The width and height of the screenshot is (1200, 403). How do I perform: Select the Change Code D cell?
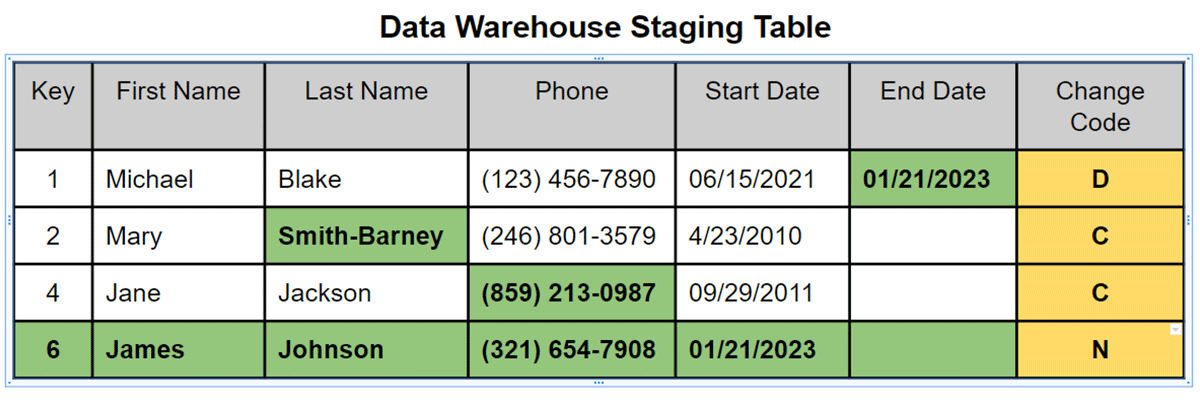tap(1099, 179)
